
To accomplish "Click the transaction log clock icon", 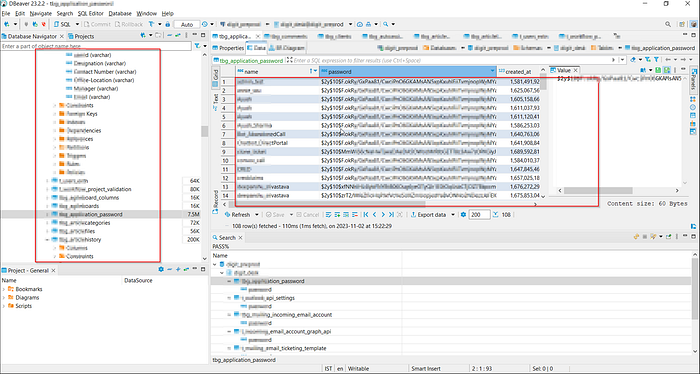I will [x=204, y=24].
